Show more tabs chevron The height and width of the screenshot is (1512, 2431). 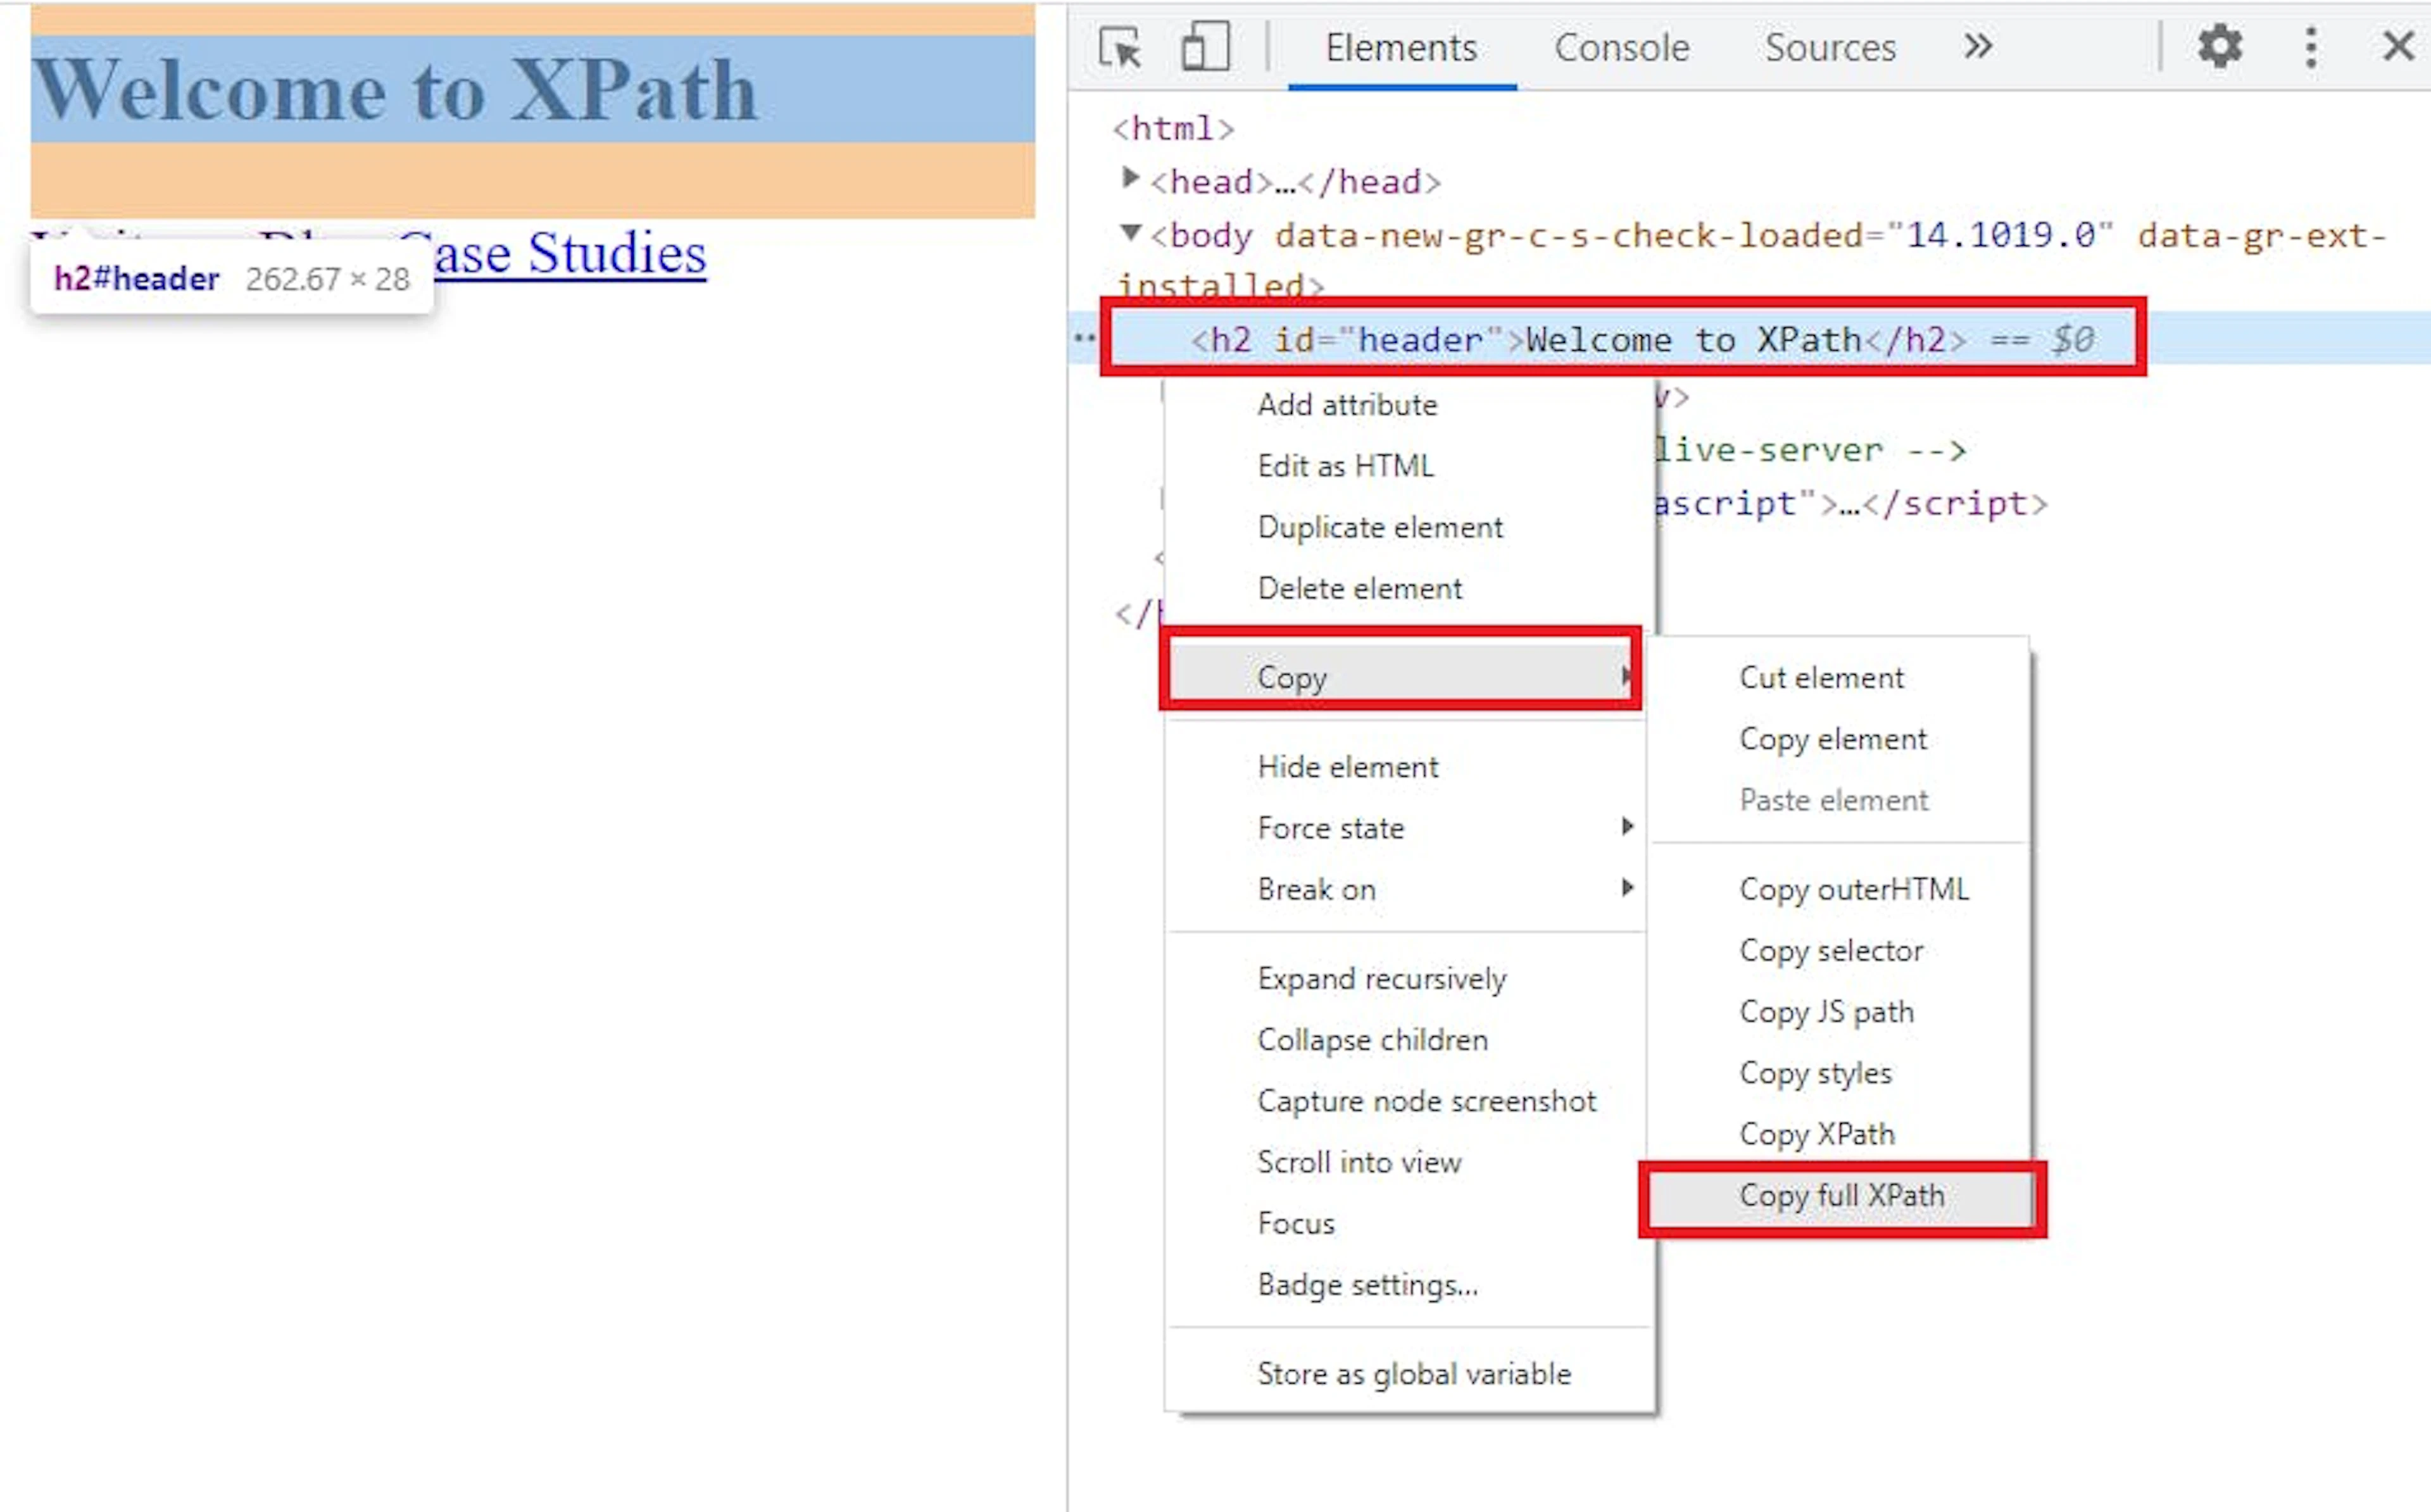coord(1977,46)
